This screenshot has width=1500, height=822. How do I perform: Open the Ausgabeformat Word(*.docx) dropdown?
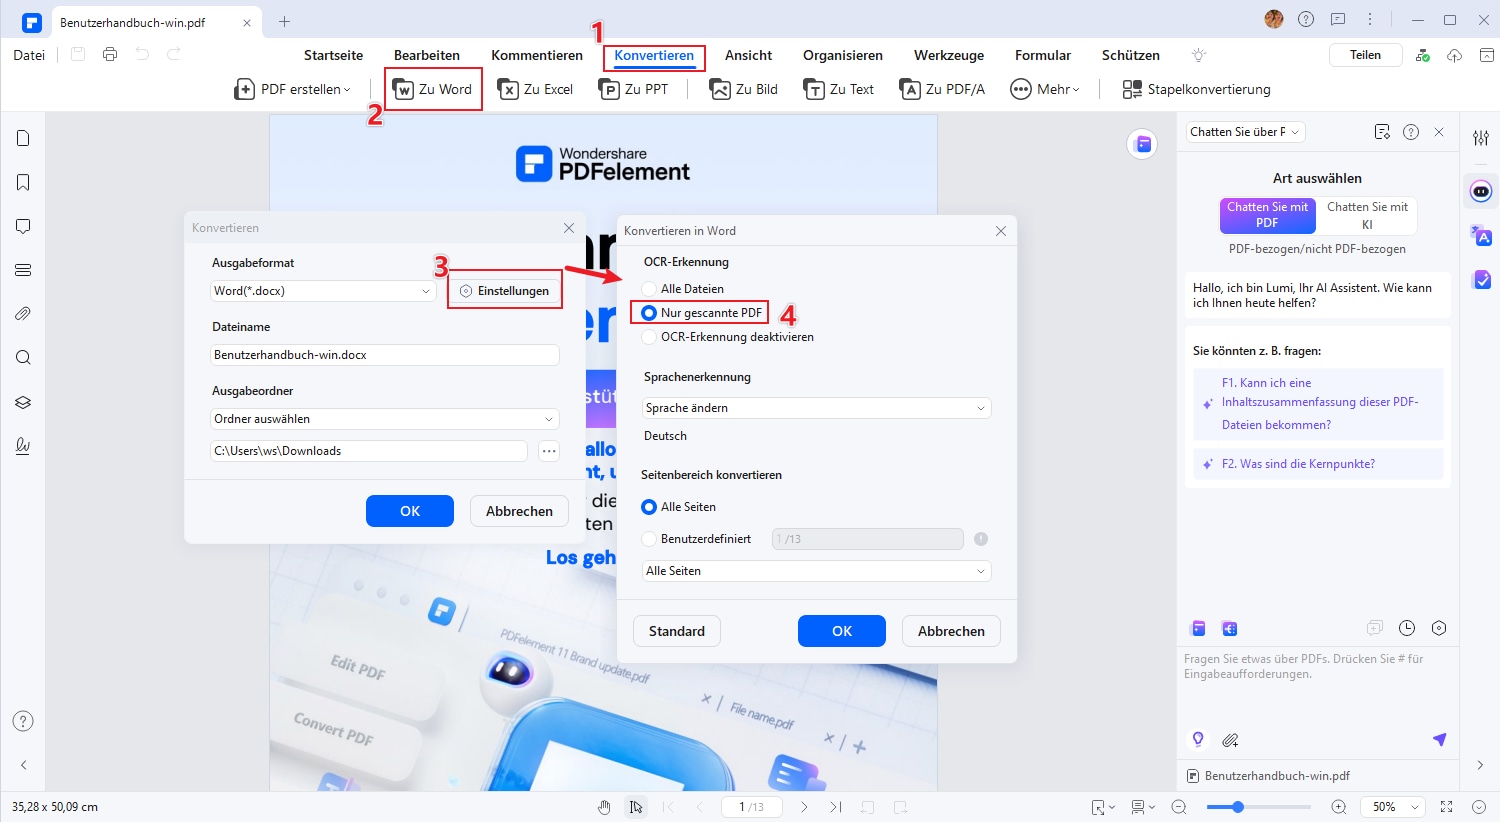323,291
